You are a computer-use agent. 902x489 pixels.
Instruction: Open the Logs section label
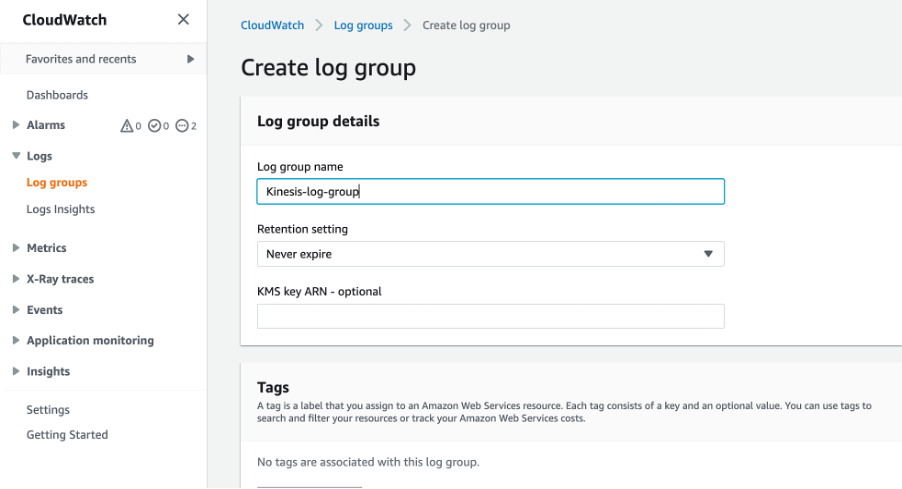click(x=39, y=156)
